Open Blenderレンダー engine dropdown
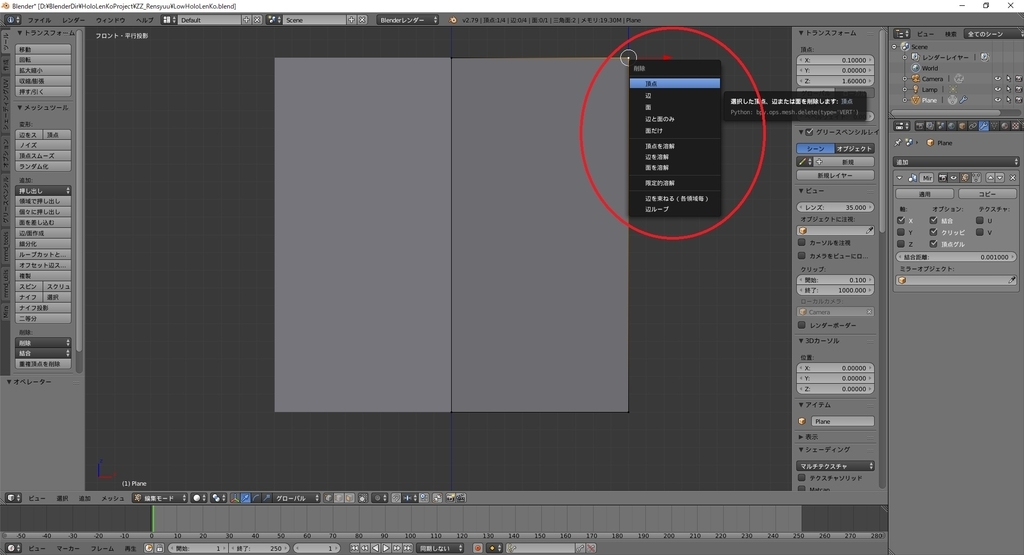Viewport: 1024px width, 555px height. 408,20
